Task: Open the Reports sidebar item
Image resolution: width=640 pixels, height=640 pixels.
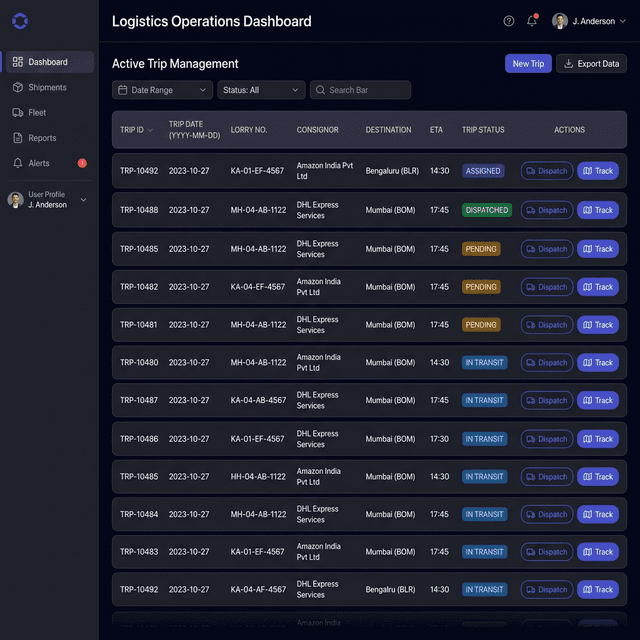Action: [x=42, y=138]
